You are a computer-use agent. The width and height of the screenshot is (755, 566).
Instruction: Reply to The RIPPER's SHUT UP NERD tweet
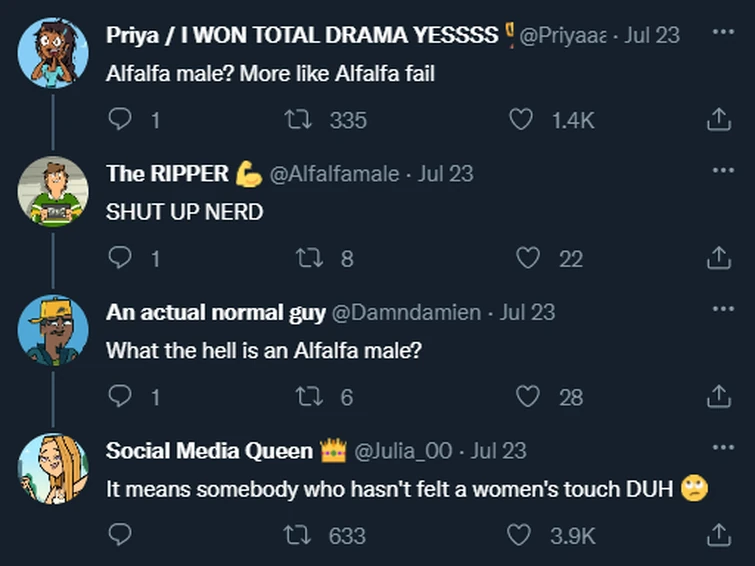[119, 259]
